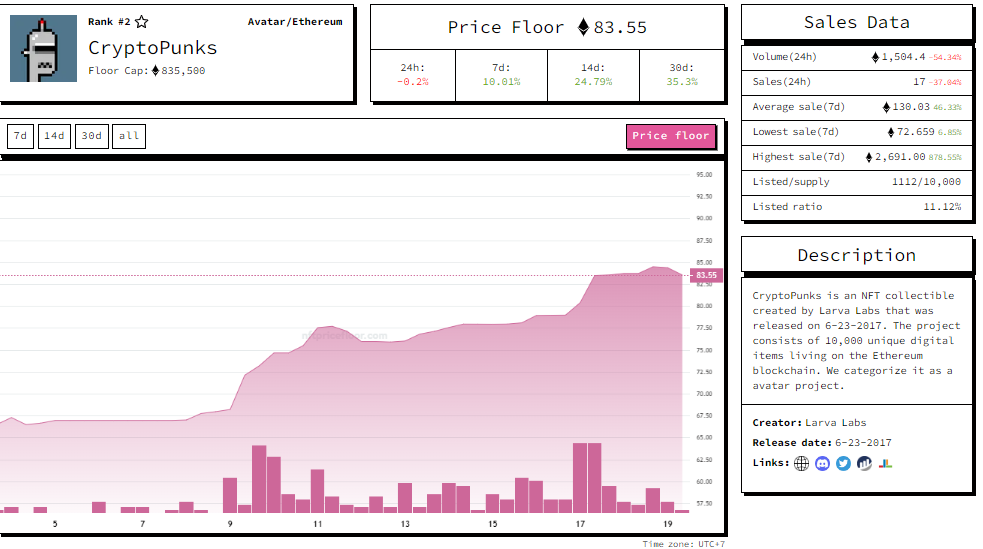Open the dark blue bar-chart link icon
The height and width of the screenshot is (549, 983).
tap(865, 463)
